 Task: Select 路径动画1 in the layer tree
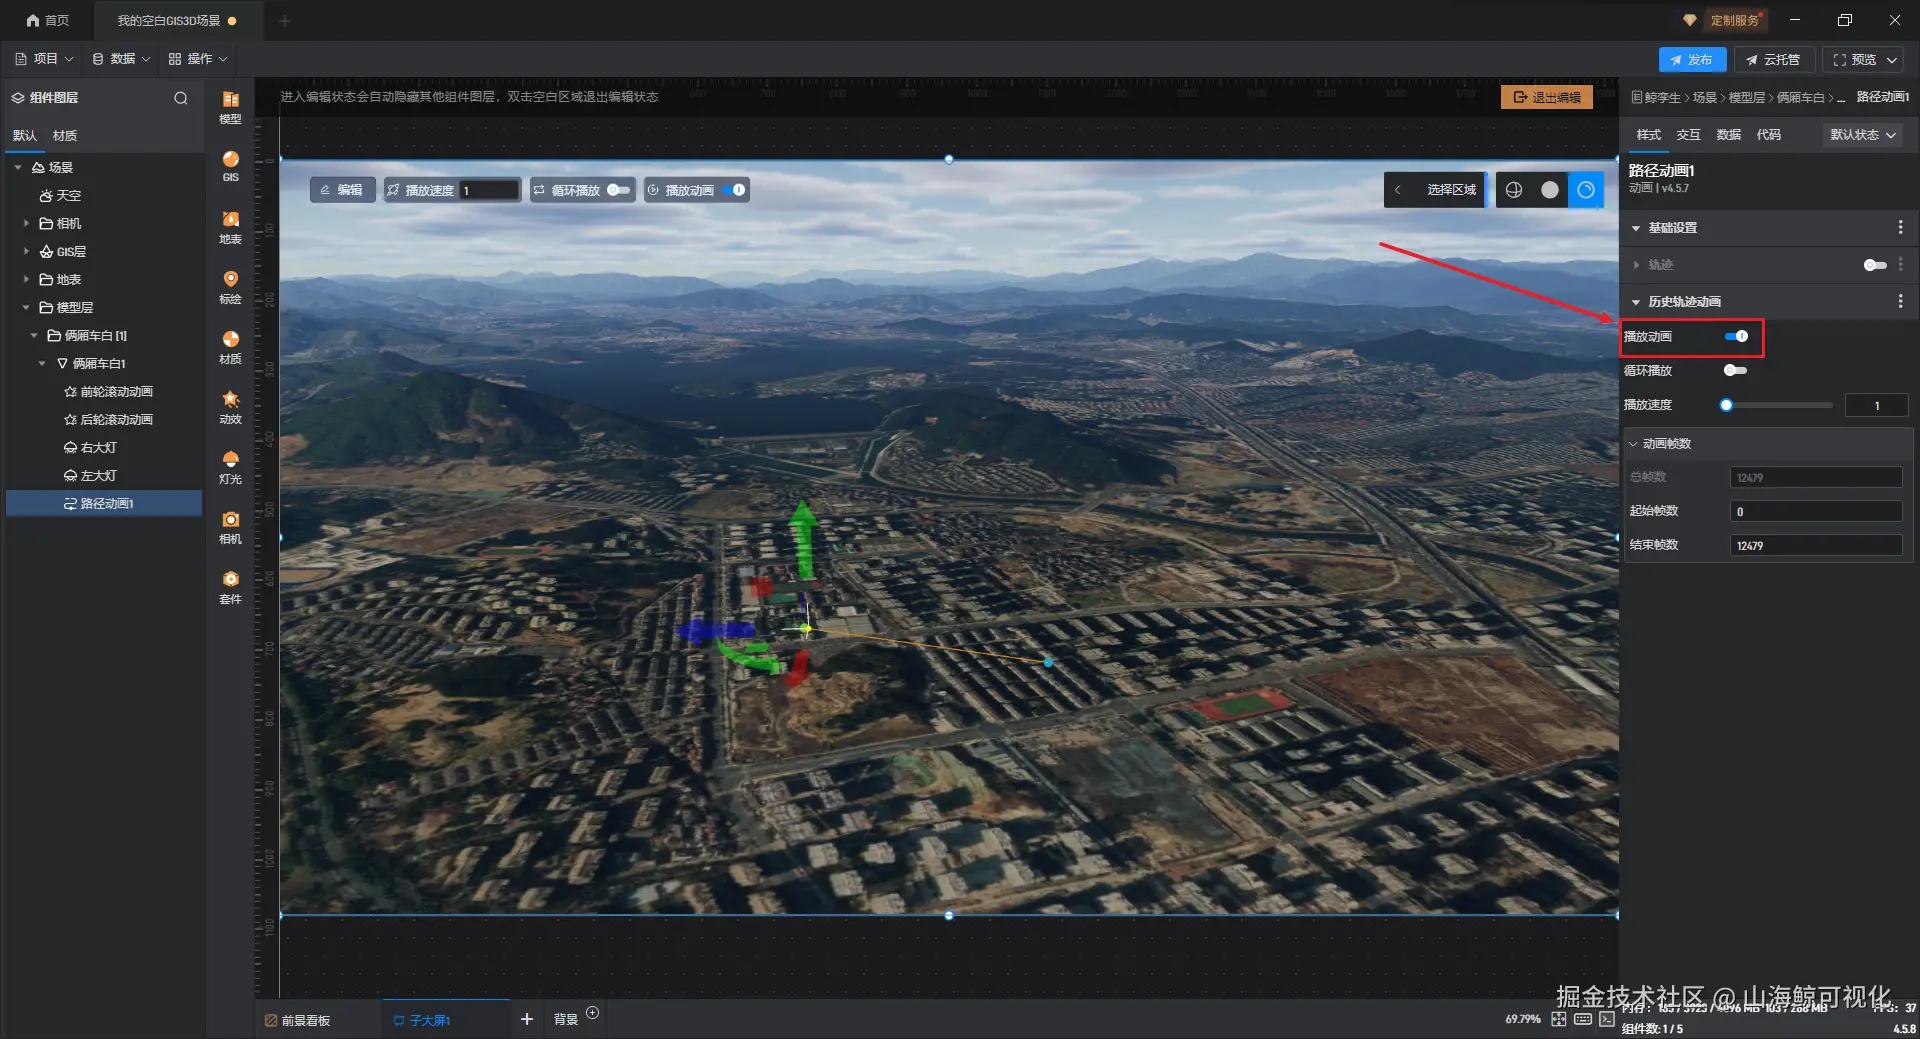(x=104, y=504)
